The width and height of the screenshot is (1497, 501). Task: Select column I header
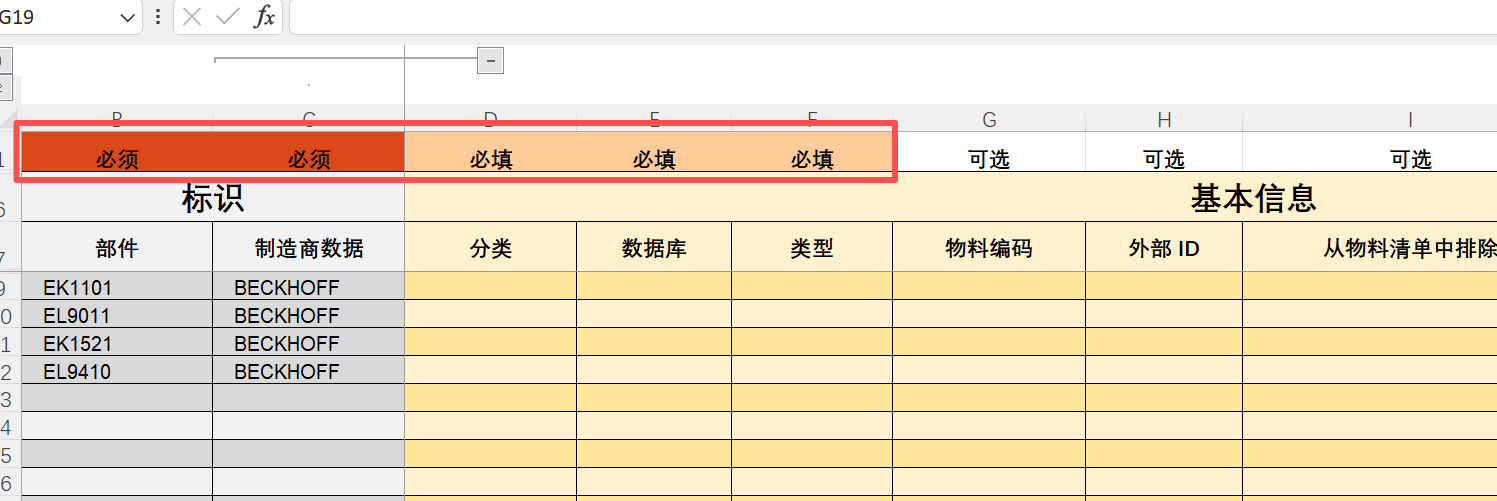tap(1410, 119)
